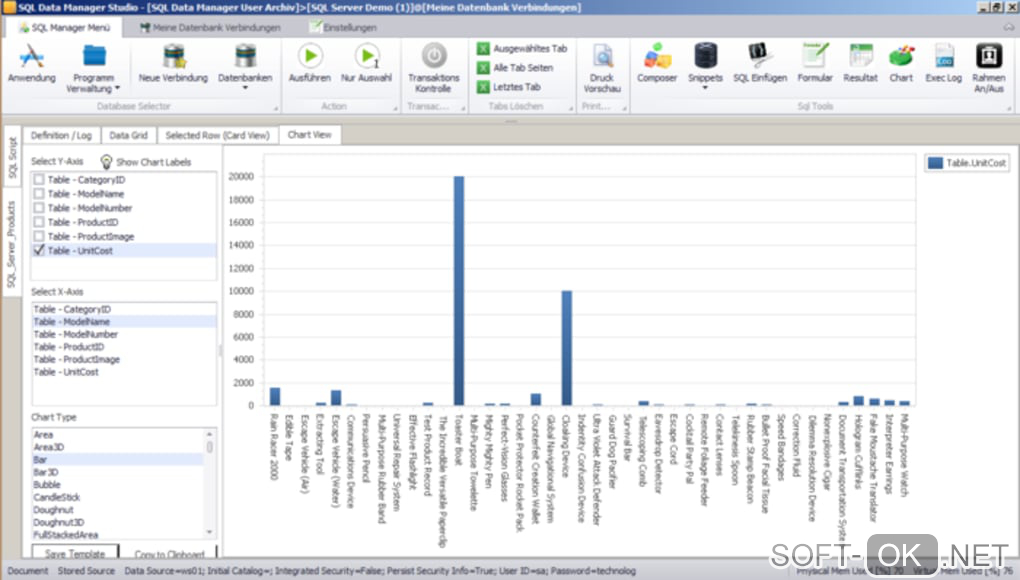Image resolution: width=1020 pixels, height=580 pixels.
Task: Expand the Datenbanken dropdown arrow
Action: pyautogui.click(x=245, y=88)
